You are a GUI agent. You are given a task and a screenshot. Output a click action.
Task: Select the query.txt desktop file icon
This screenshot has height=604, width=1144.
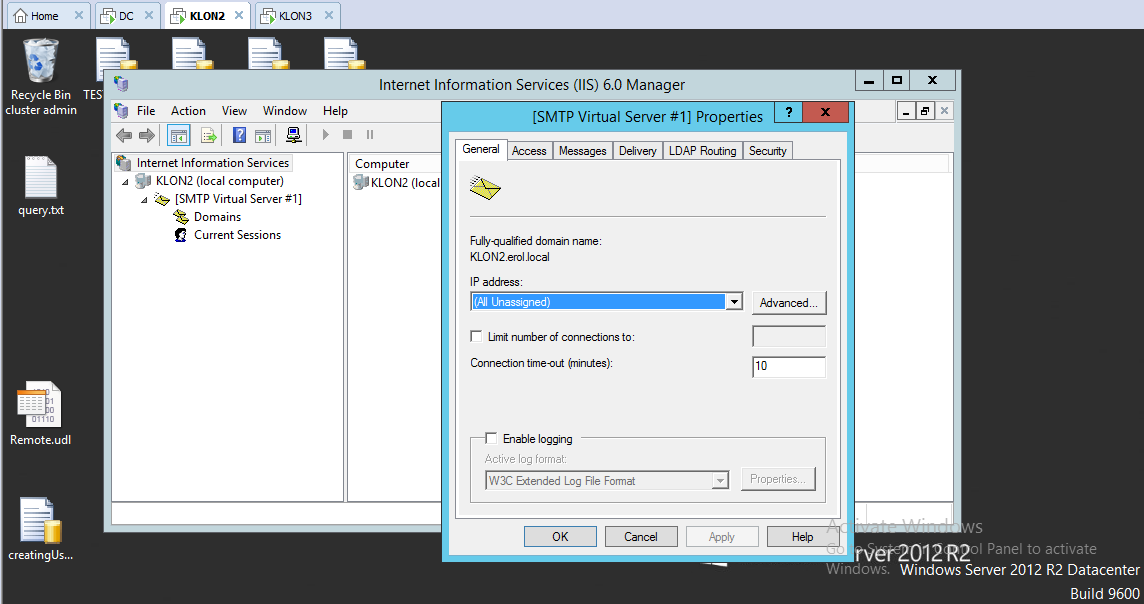click(x=41, y=180)
